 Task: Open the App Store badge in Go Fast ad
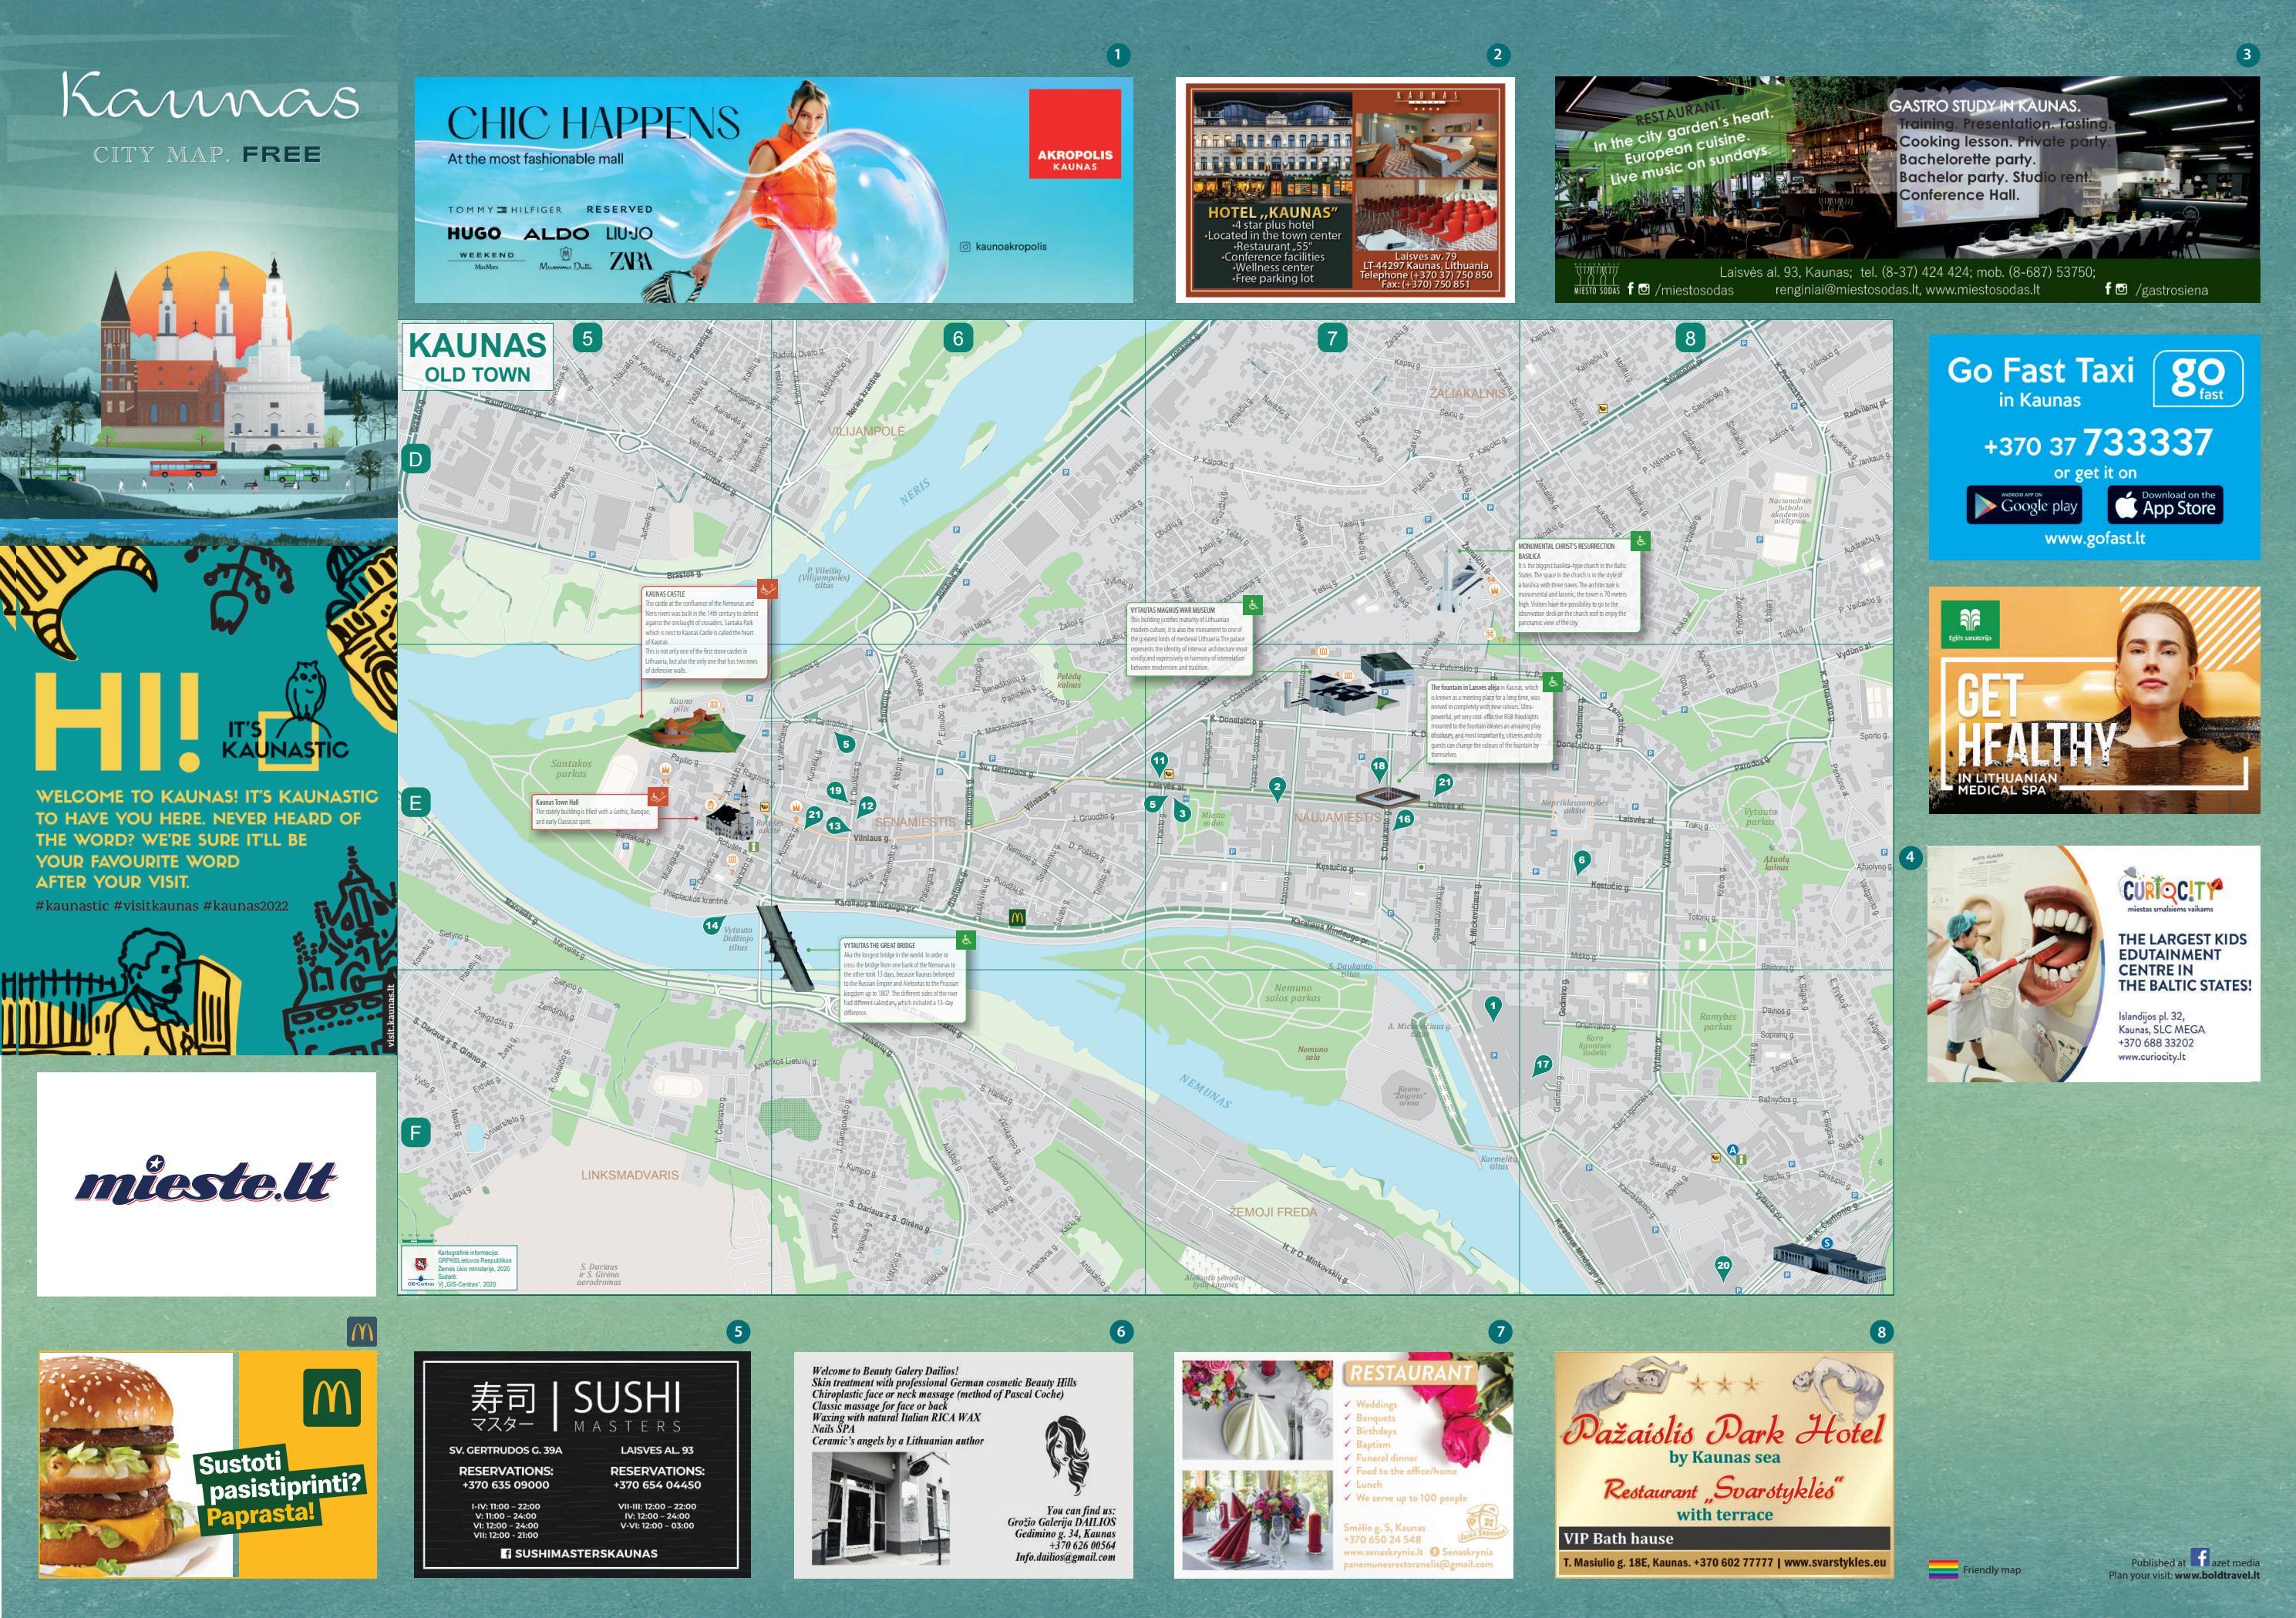[2166, 506]
